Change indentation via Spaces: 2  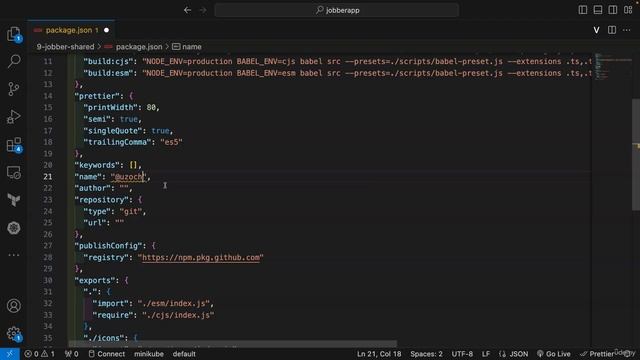(x=427, y=354)
